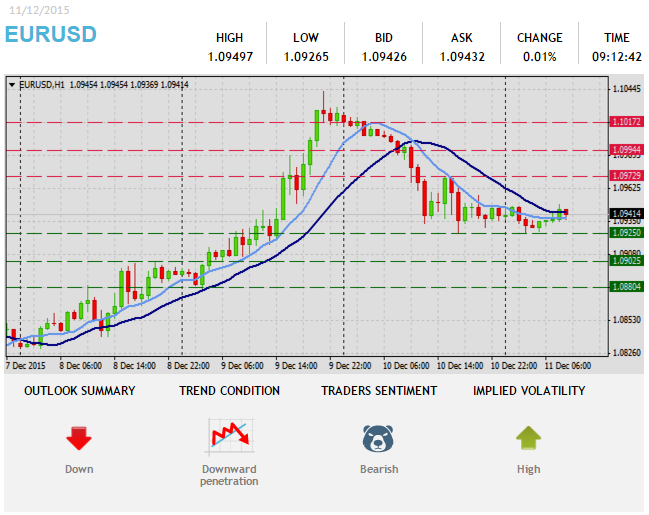Click the 11/12/2015 date text
This screenshot has width=649, height=515.
(x=39, y=10)
